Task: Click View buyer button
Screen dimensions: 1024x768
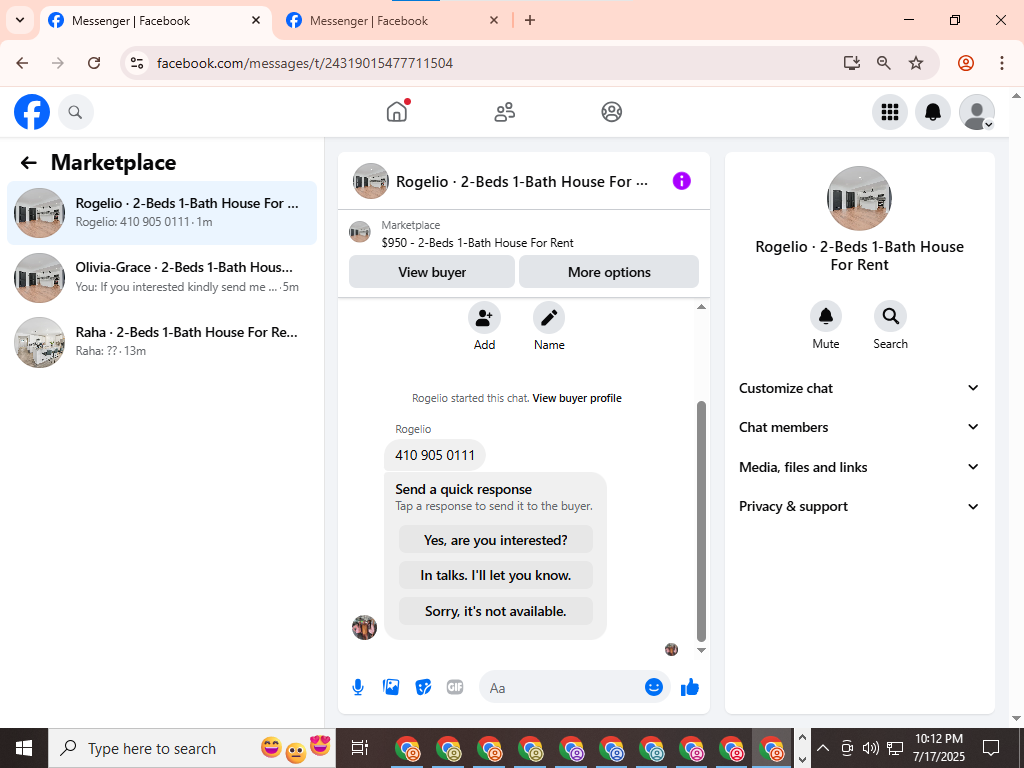Action: click(x=432, y=272)
